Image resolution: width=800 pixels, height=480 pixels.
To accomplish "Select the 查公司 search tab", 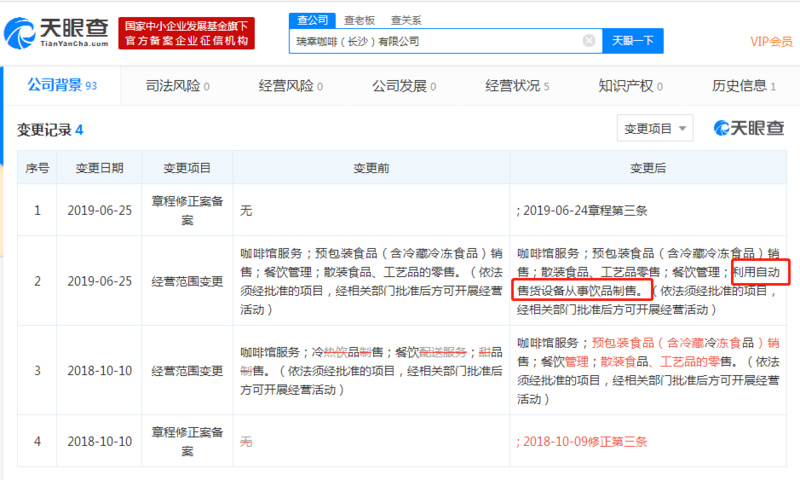I will 312,20.
